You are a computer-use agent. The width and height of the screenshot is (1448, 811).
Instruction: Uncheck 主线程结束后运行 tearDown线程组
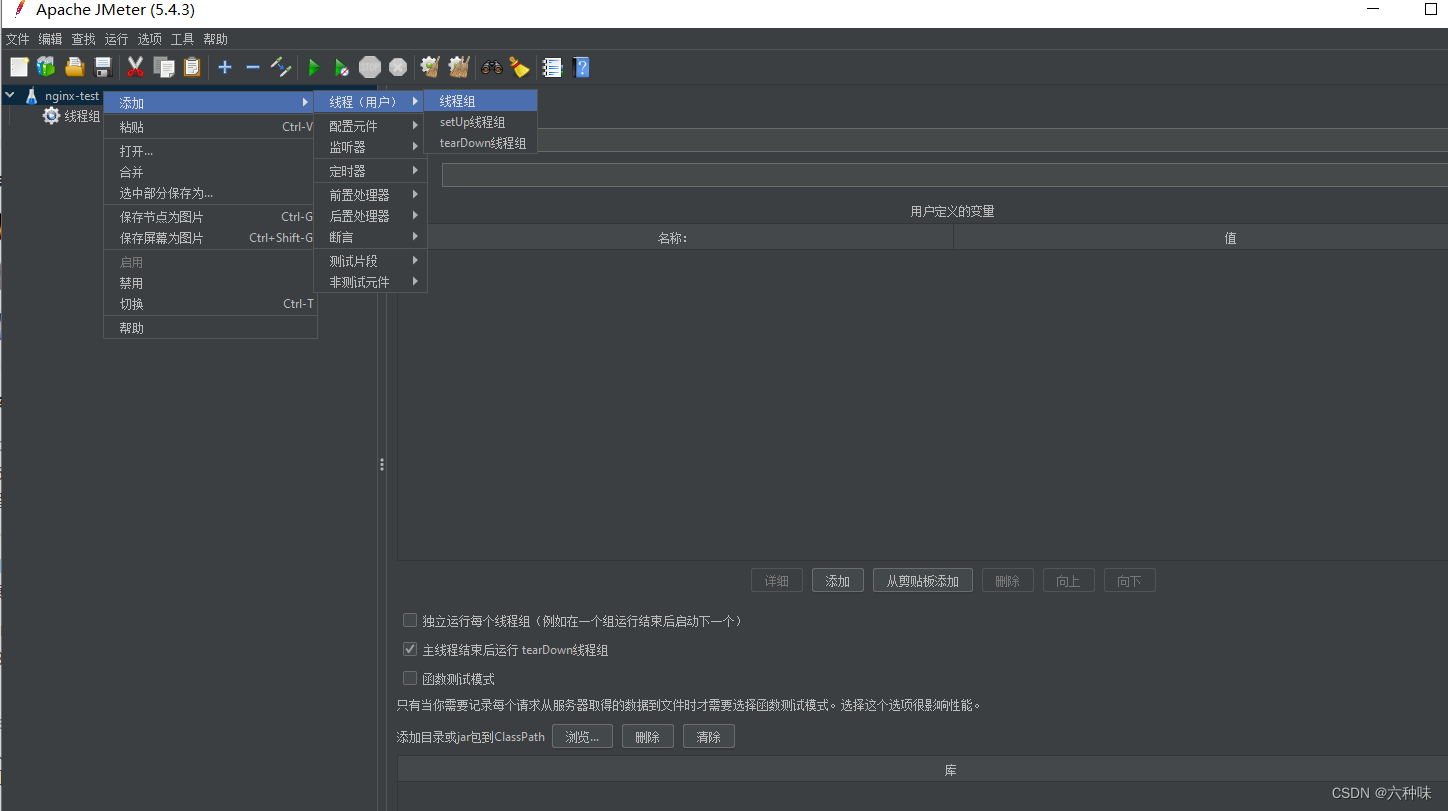pyautogui.click(x=410, y=649)
